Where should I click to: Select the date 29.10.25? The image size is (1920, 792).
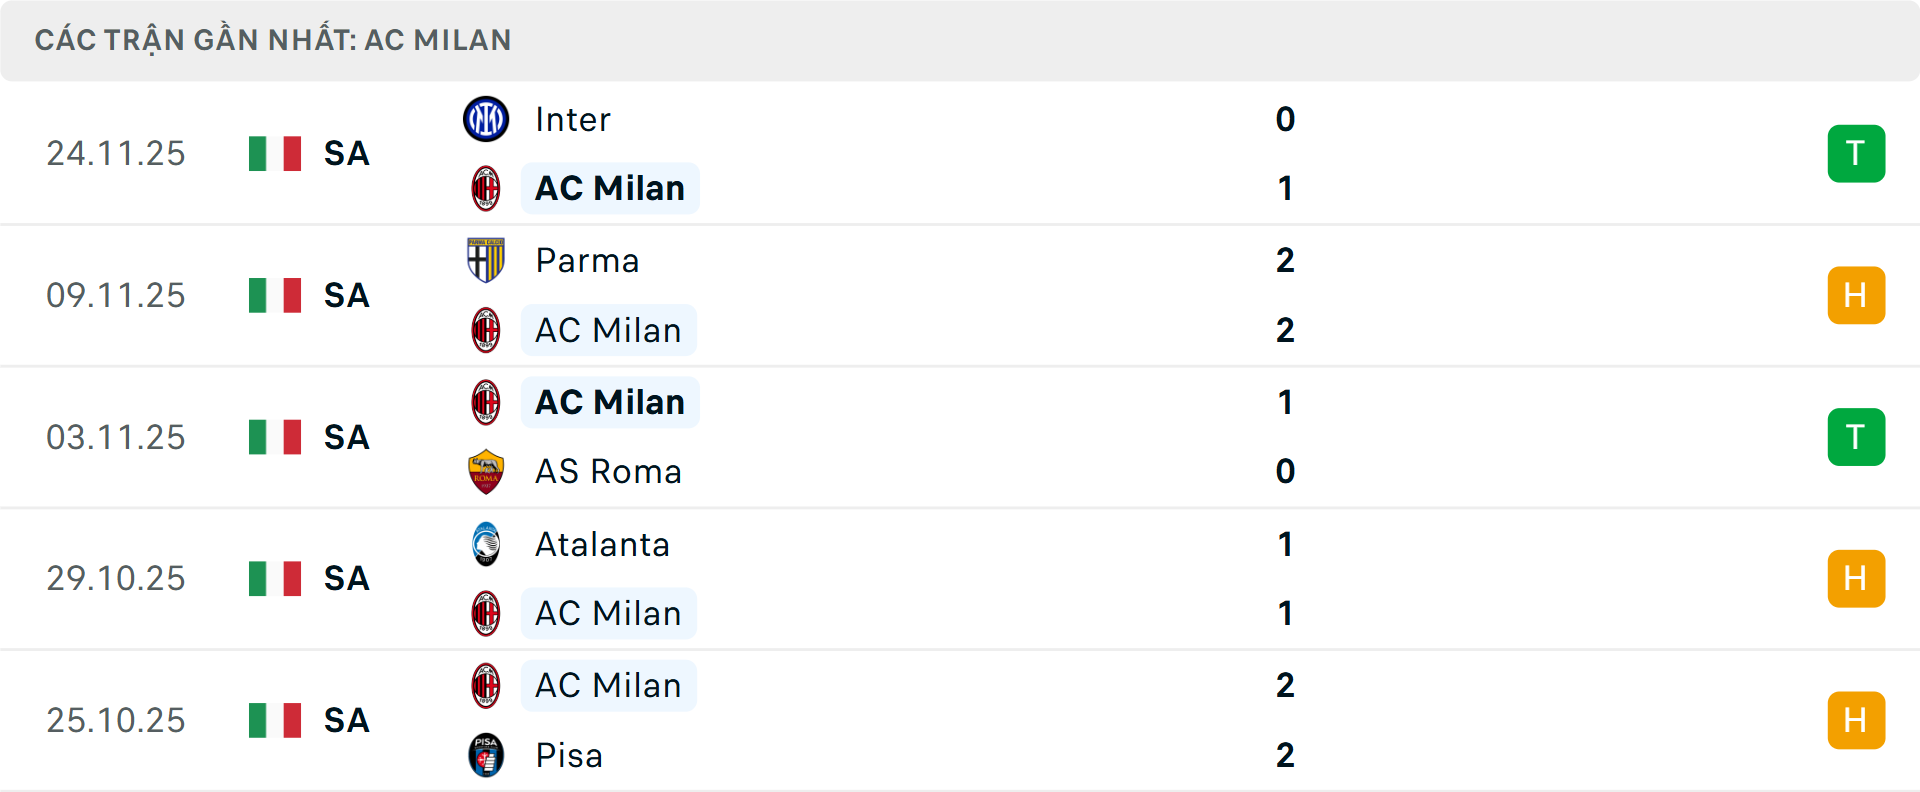[x=116, y=578]
